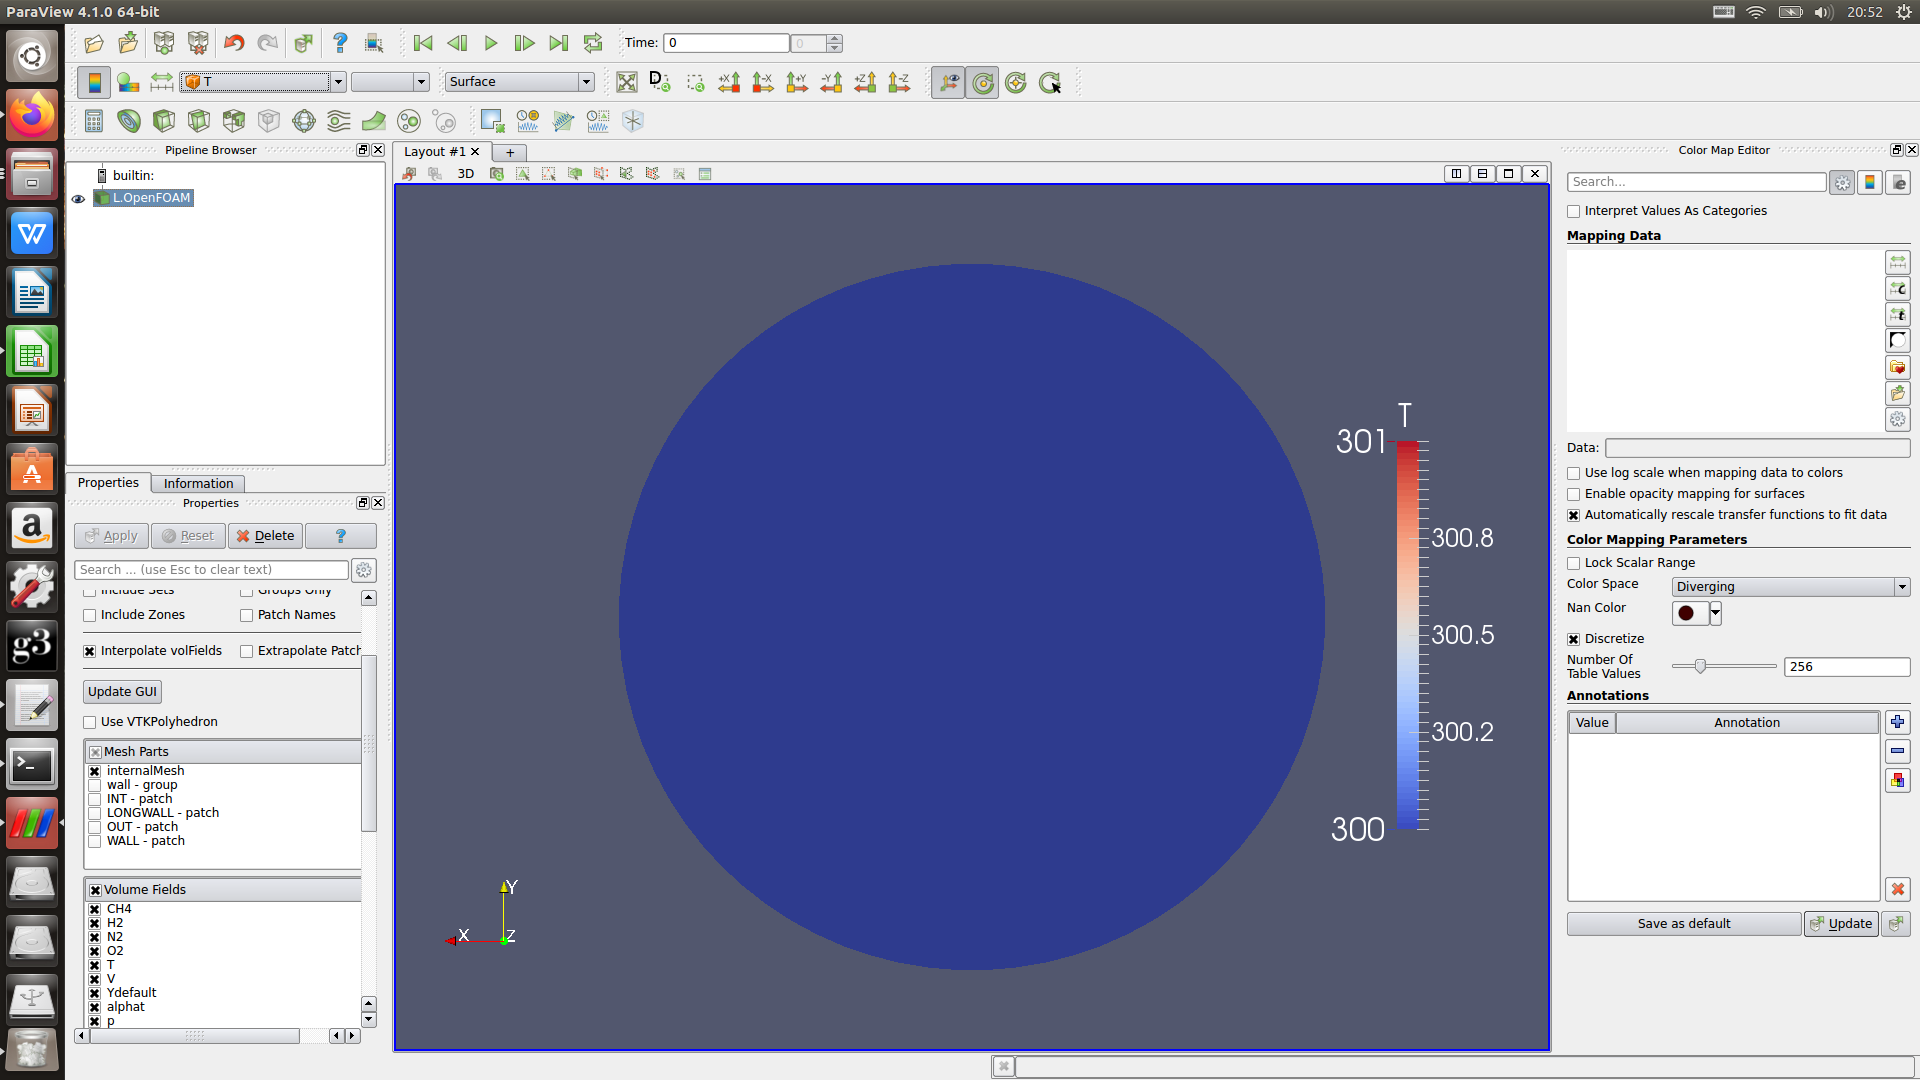1920x1080 pixels.
Task: Click the Nan Color swatch
Action: point(1687,613)
